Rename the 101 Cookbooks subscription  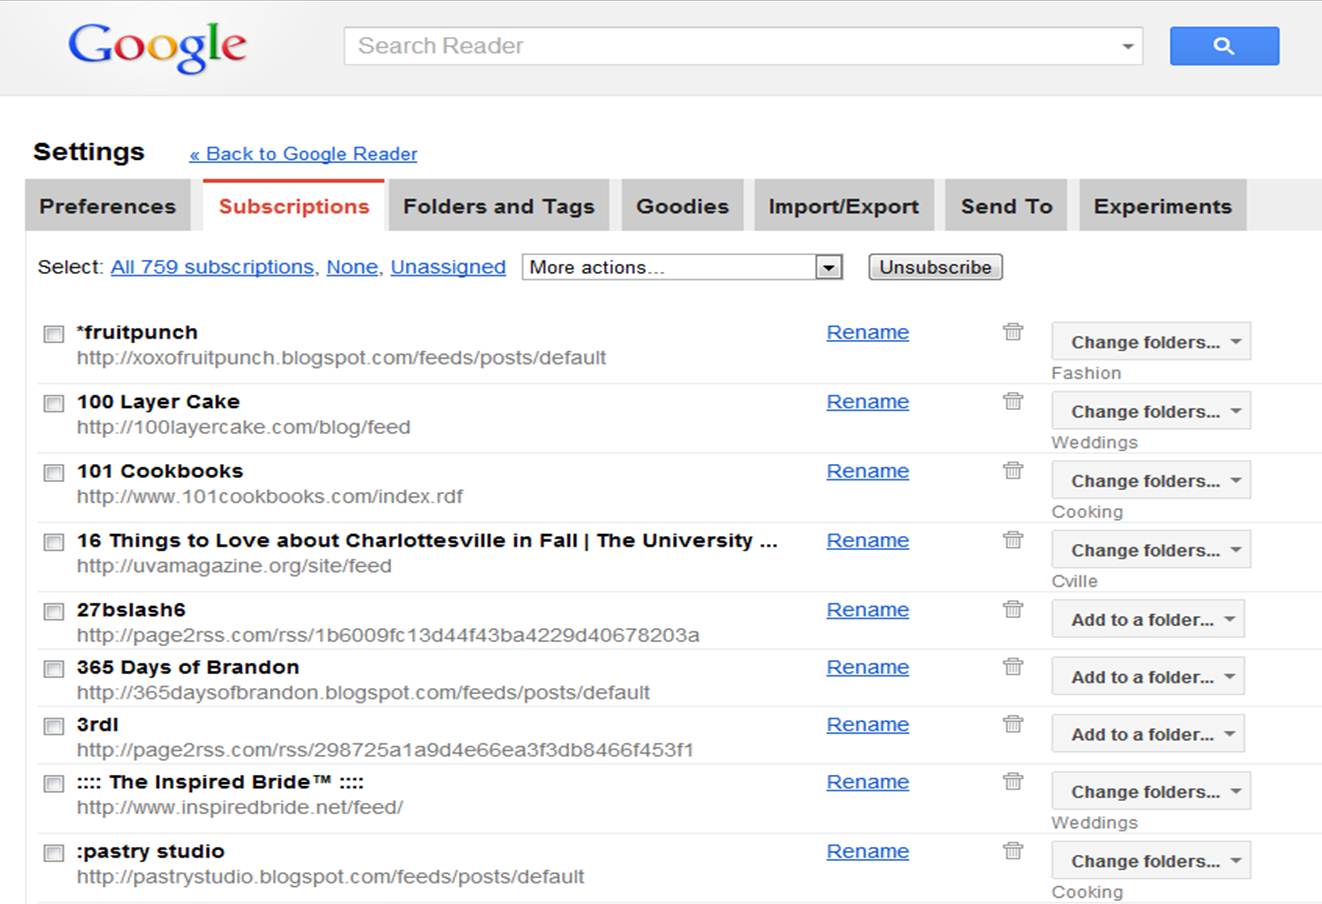[x=868, y=470]
